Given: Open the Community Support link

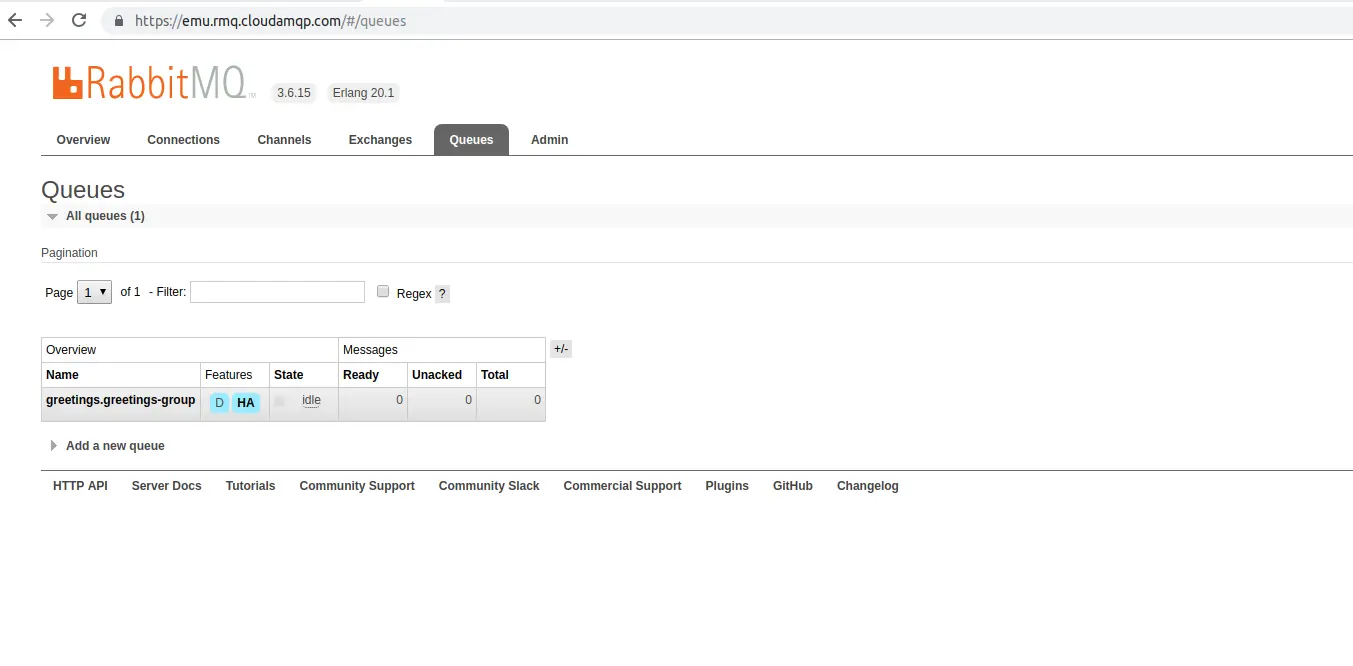Looking at the screenshot, I should pyautogui.click(x=357, y=486).
